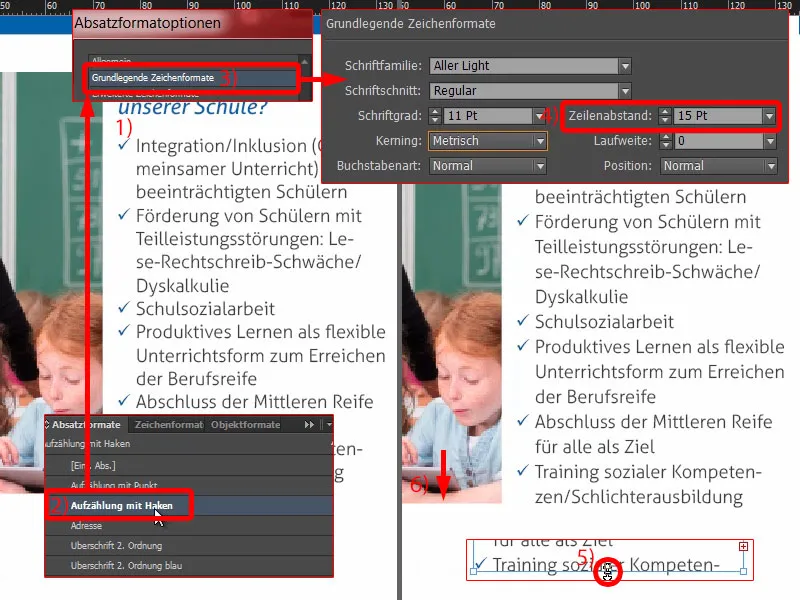Viewport: 800px width, 600px height.
Task: Open the Schriftfamilie dropdown showing Aller Light
Action: click(624, 68)
